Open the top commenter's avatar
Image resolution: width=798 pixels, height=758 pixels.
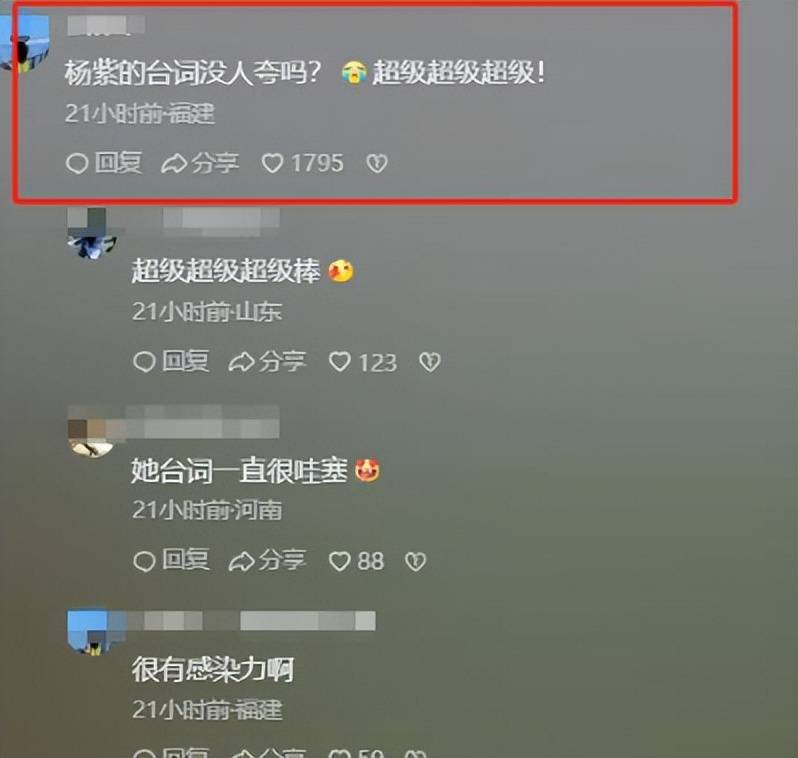tap(24, 43)
